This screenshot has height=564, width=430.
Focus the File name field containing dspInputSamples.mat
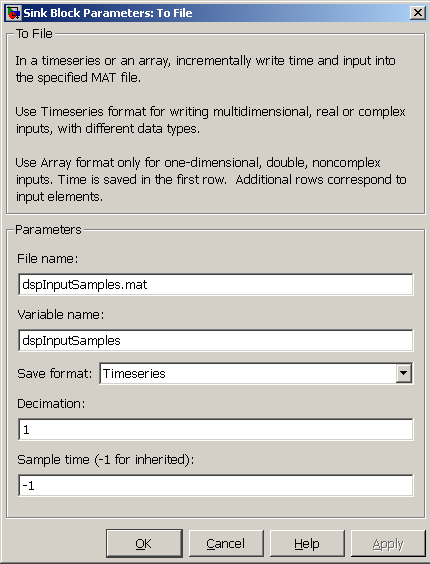(216, 285)
